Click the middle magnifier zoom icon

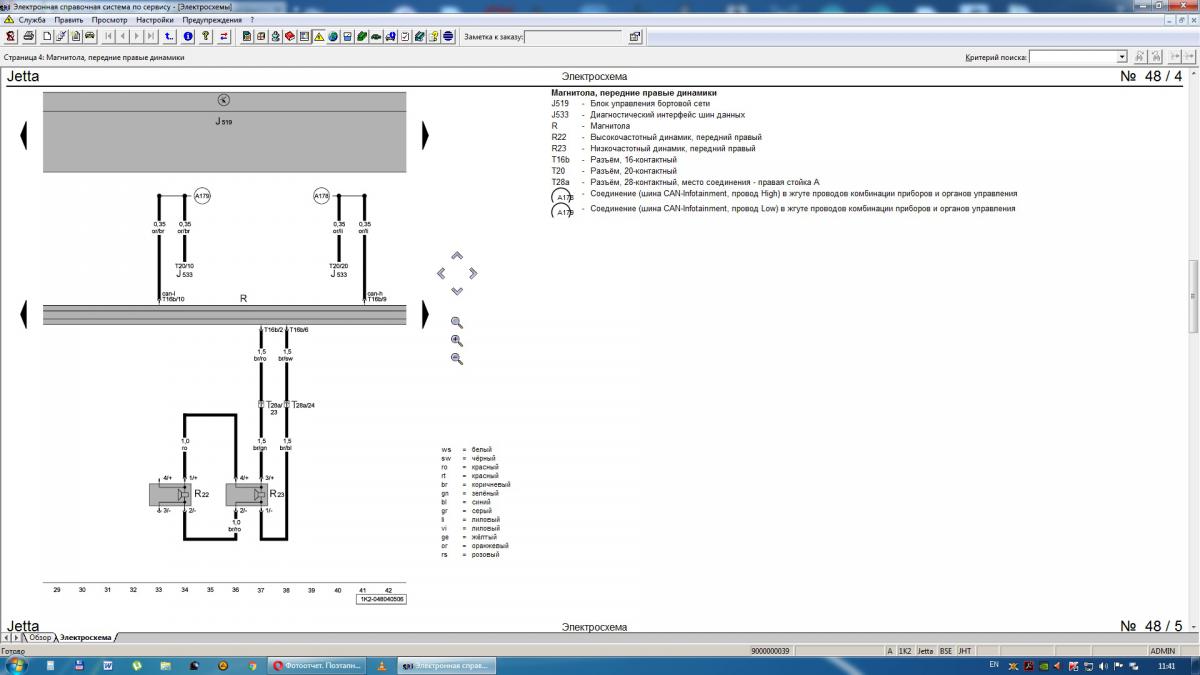click(x=457, y=340)
